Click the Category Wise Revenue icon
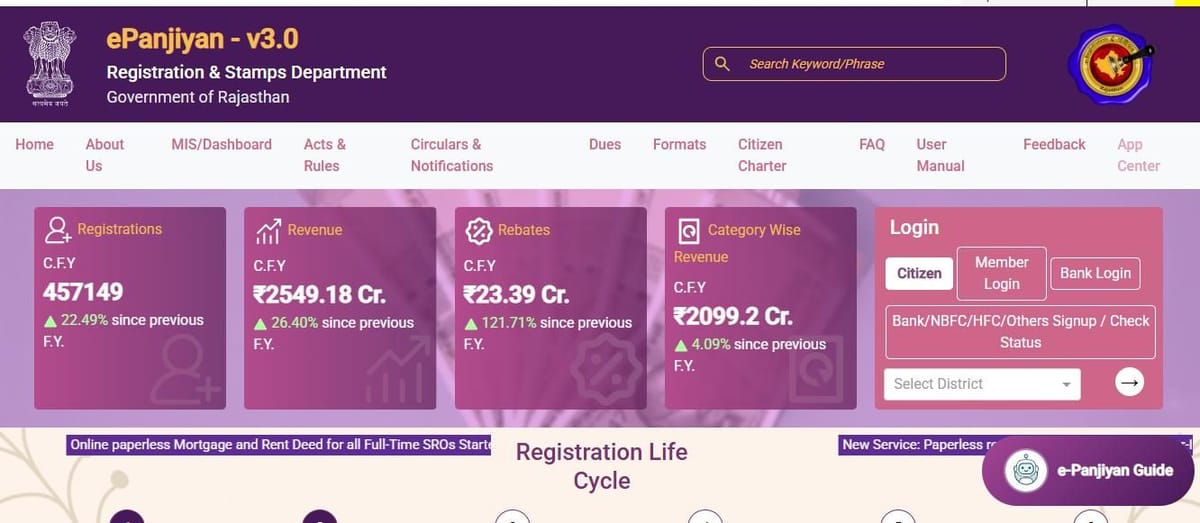Viewport: 1200px width, 523px height. (x=688, y=231)
